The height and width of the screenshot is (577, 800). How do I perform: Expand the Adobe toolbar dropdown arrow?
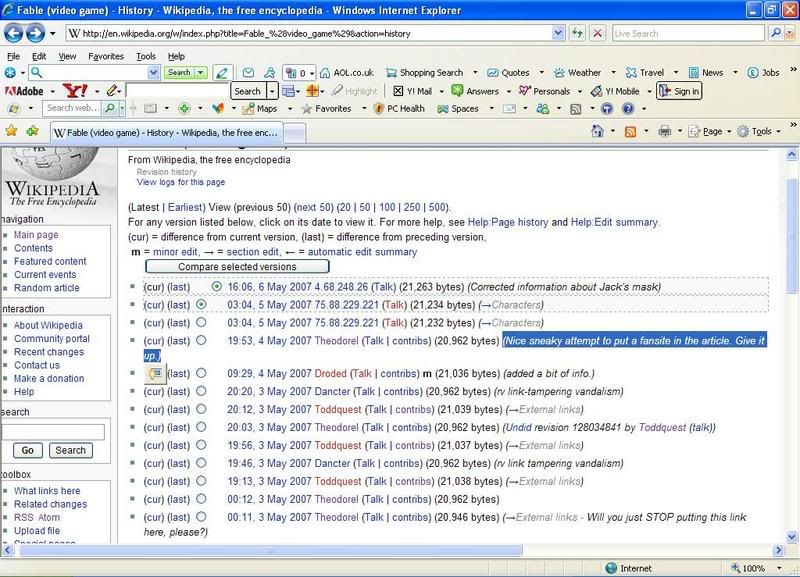pyautogui.click(x=53, y=91)
